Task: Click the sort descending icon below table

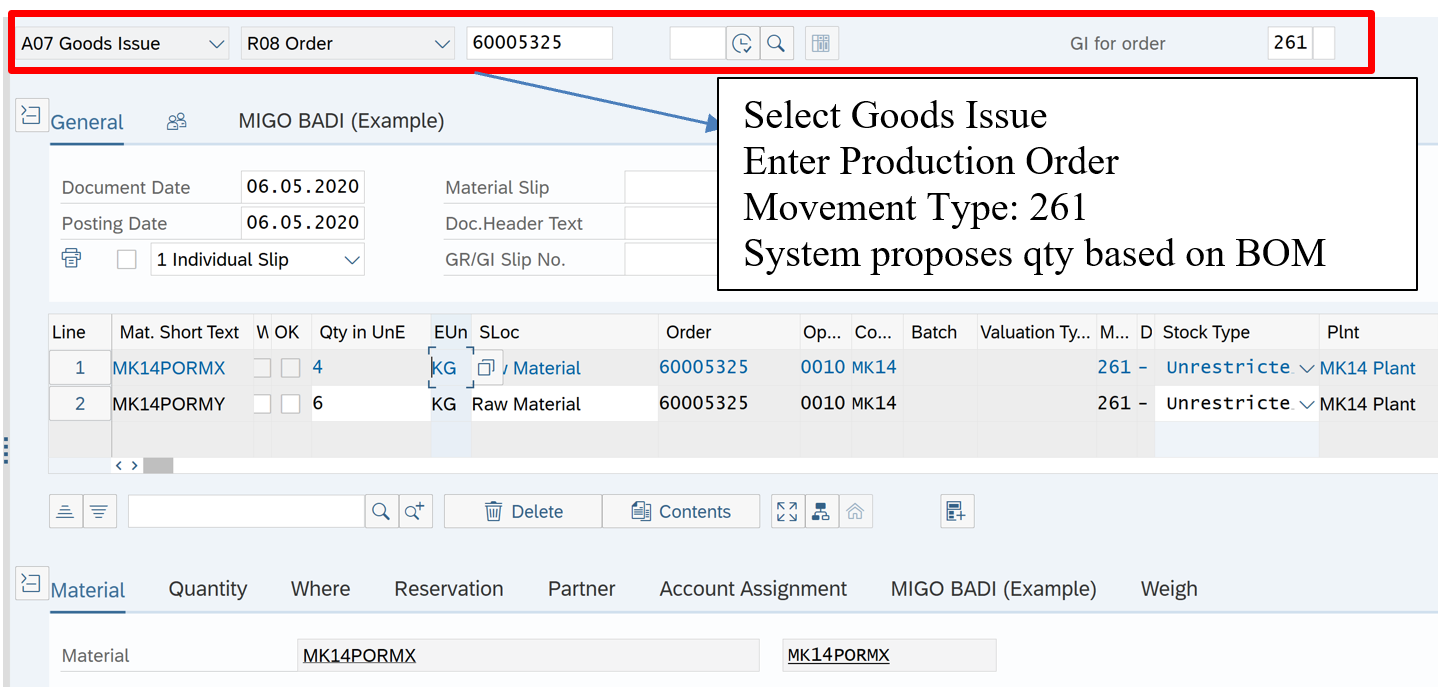Action: point(99,511)
